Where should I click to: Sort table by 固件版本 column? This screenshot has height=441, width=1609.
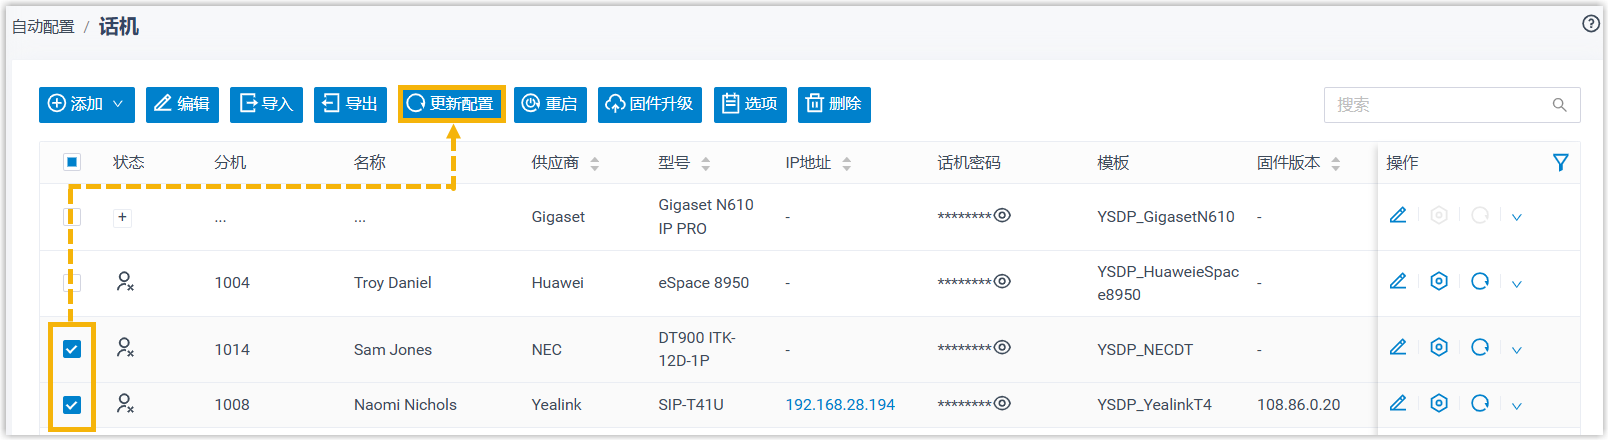click(x=1335, y=163)
